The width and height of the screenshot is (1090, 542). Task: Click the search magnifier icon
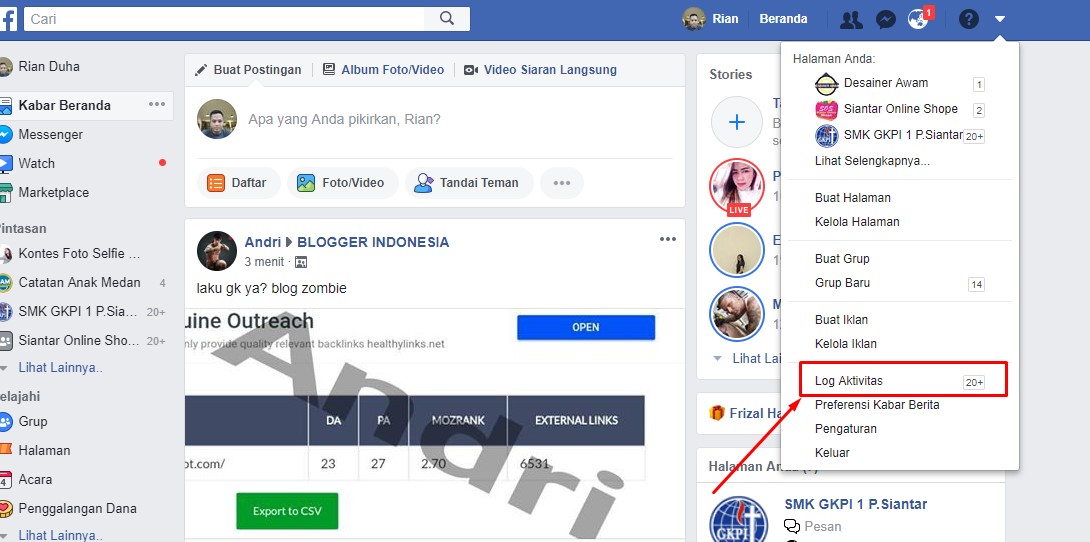447,19
